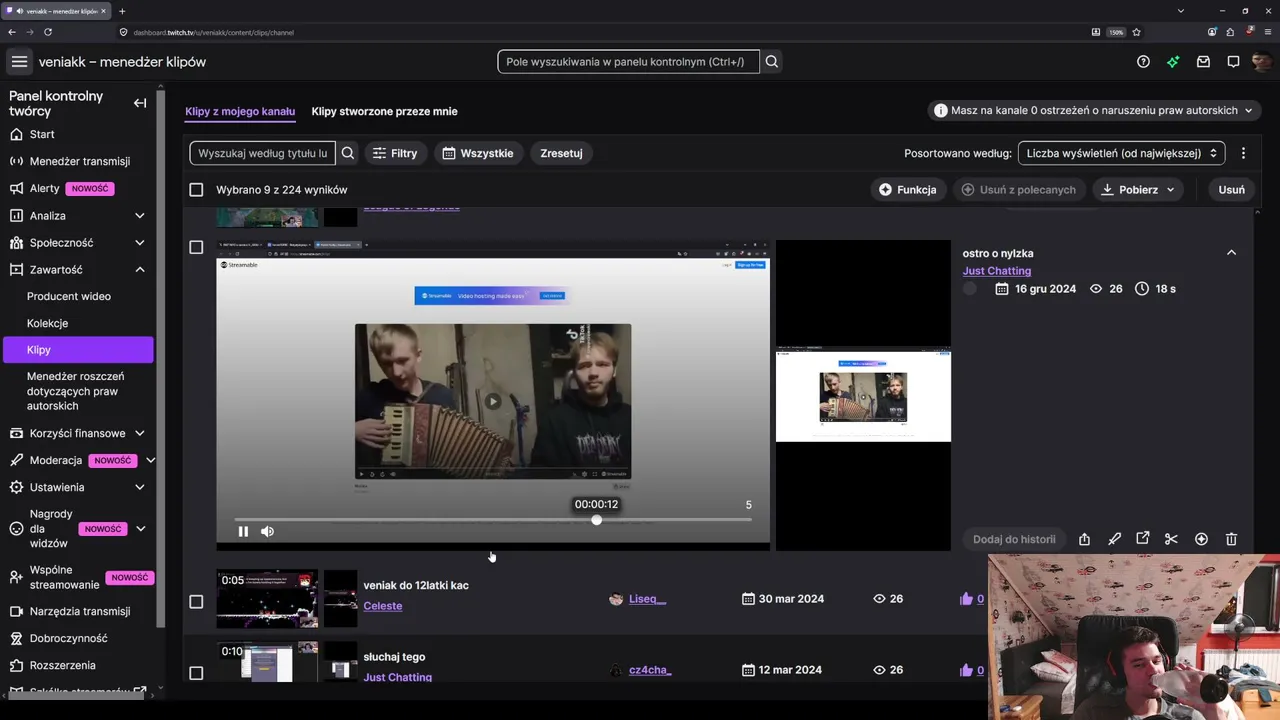Open the whispers chat bubble icon
The height and width of the screenshot is (720, 1280).
1233,62
